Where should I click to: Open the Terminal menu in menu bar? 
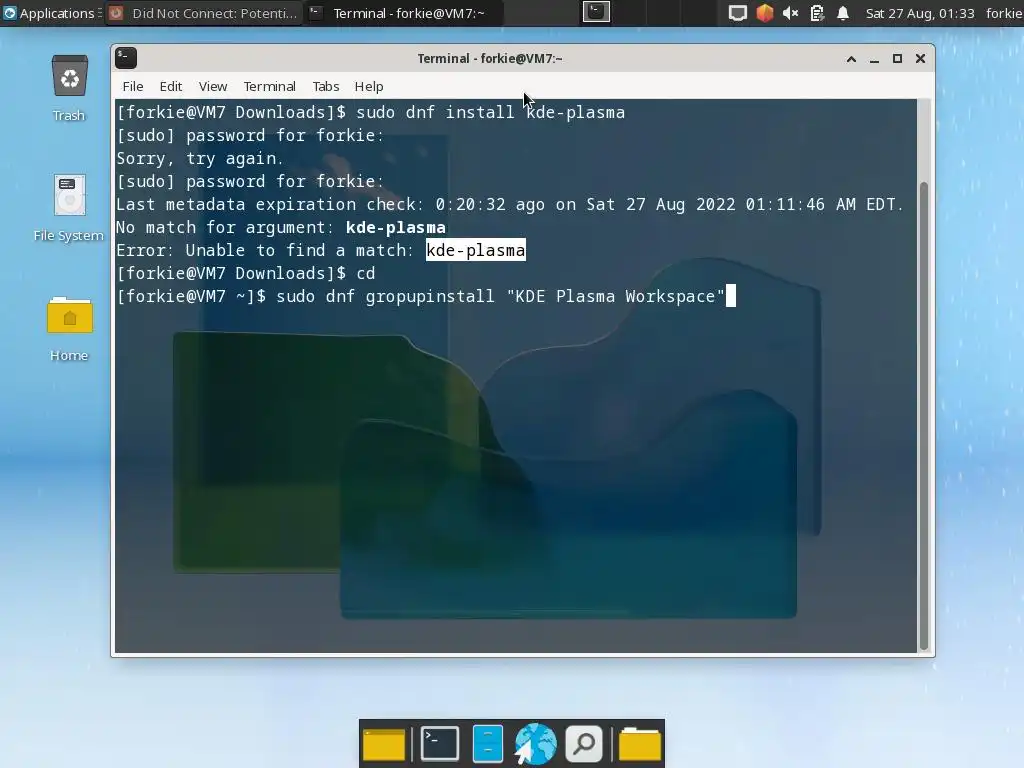point(270,86)
